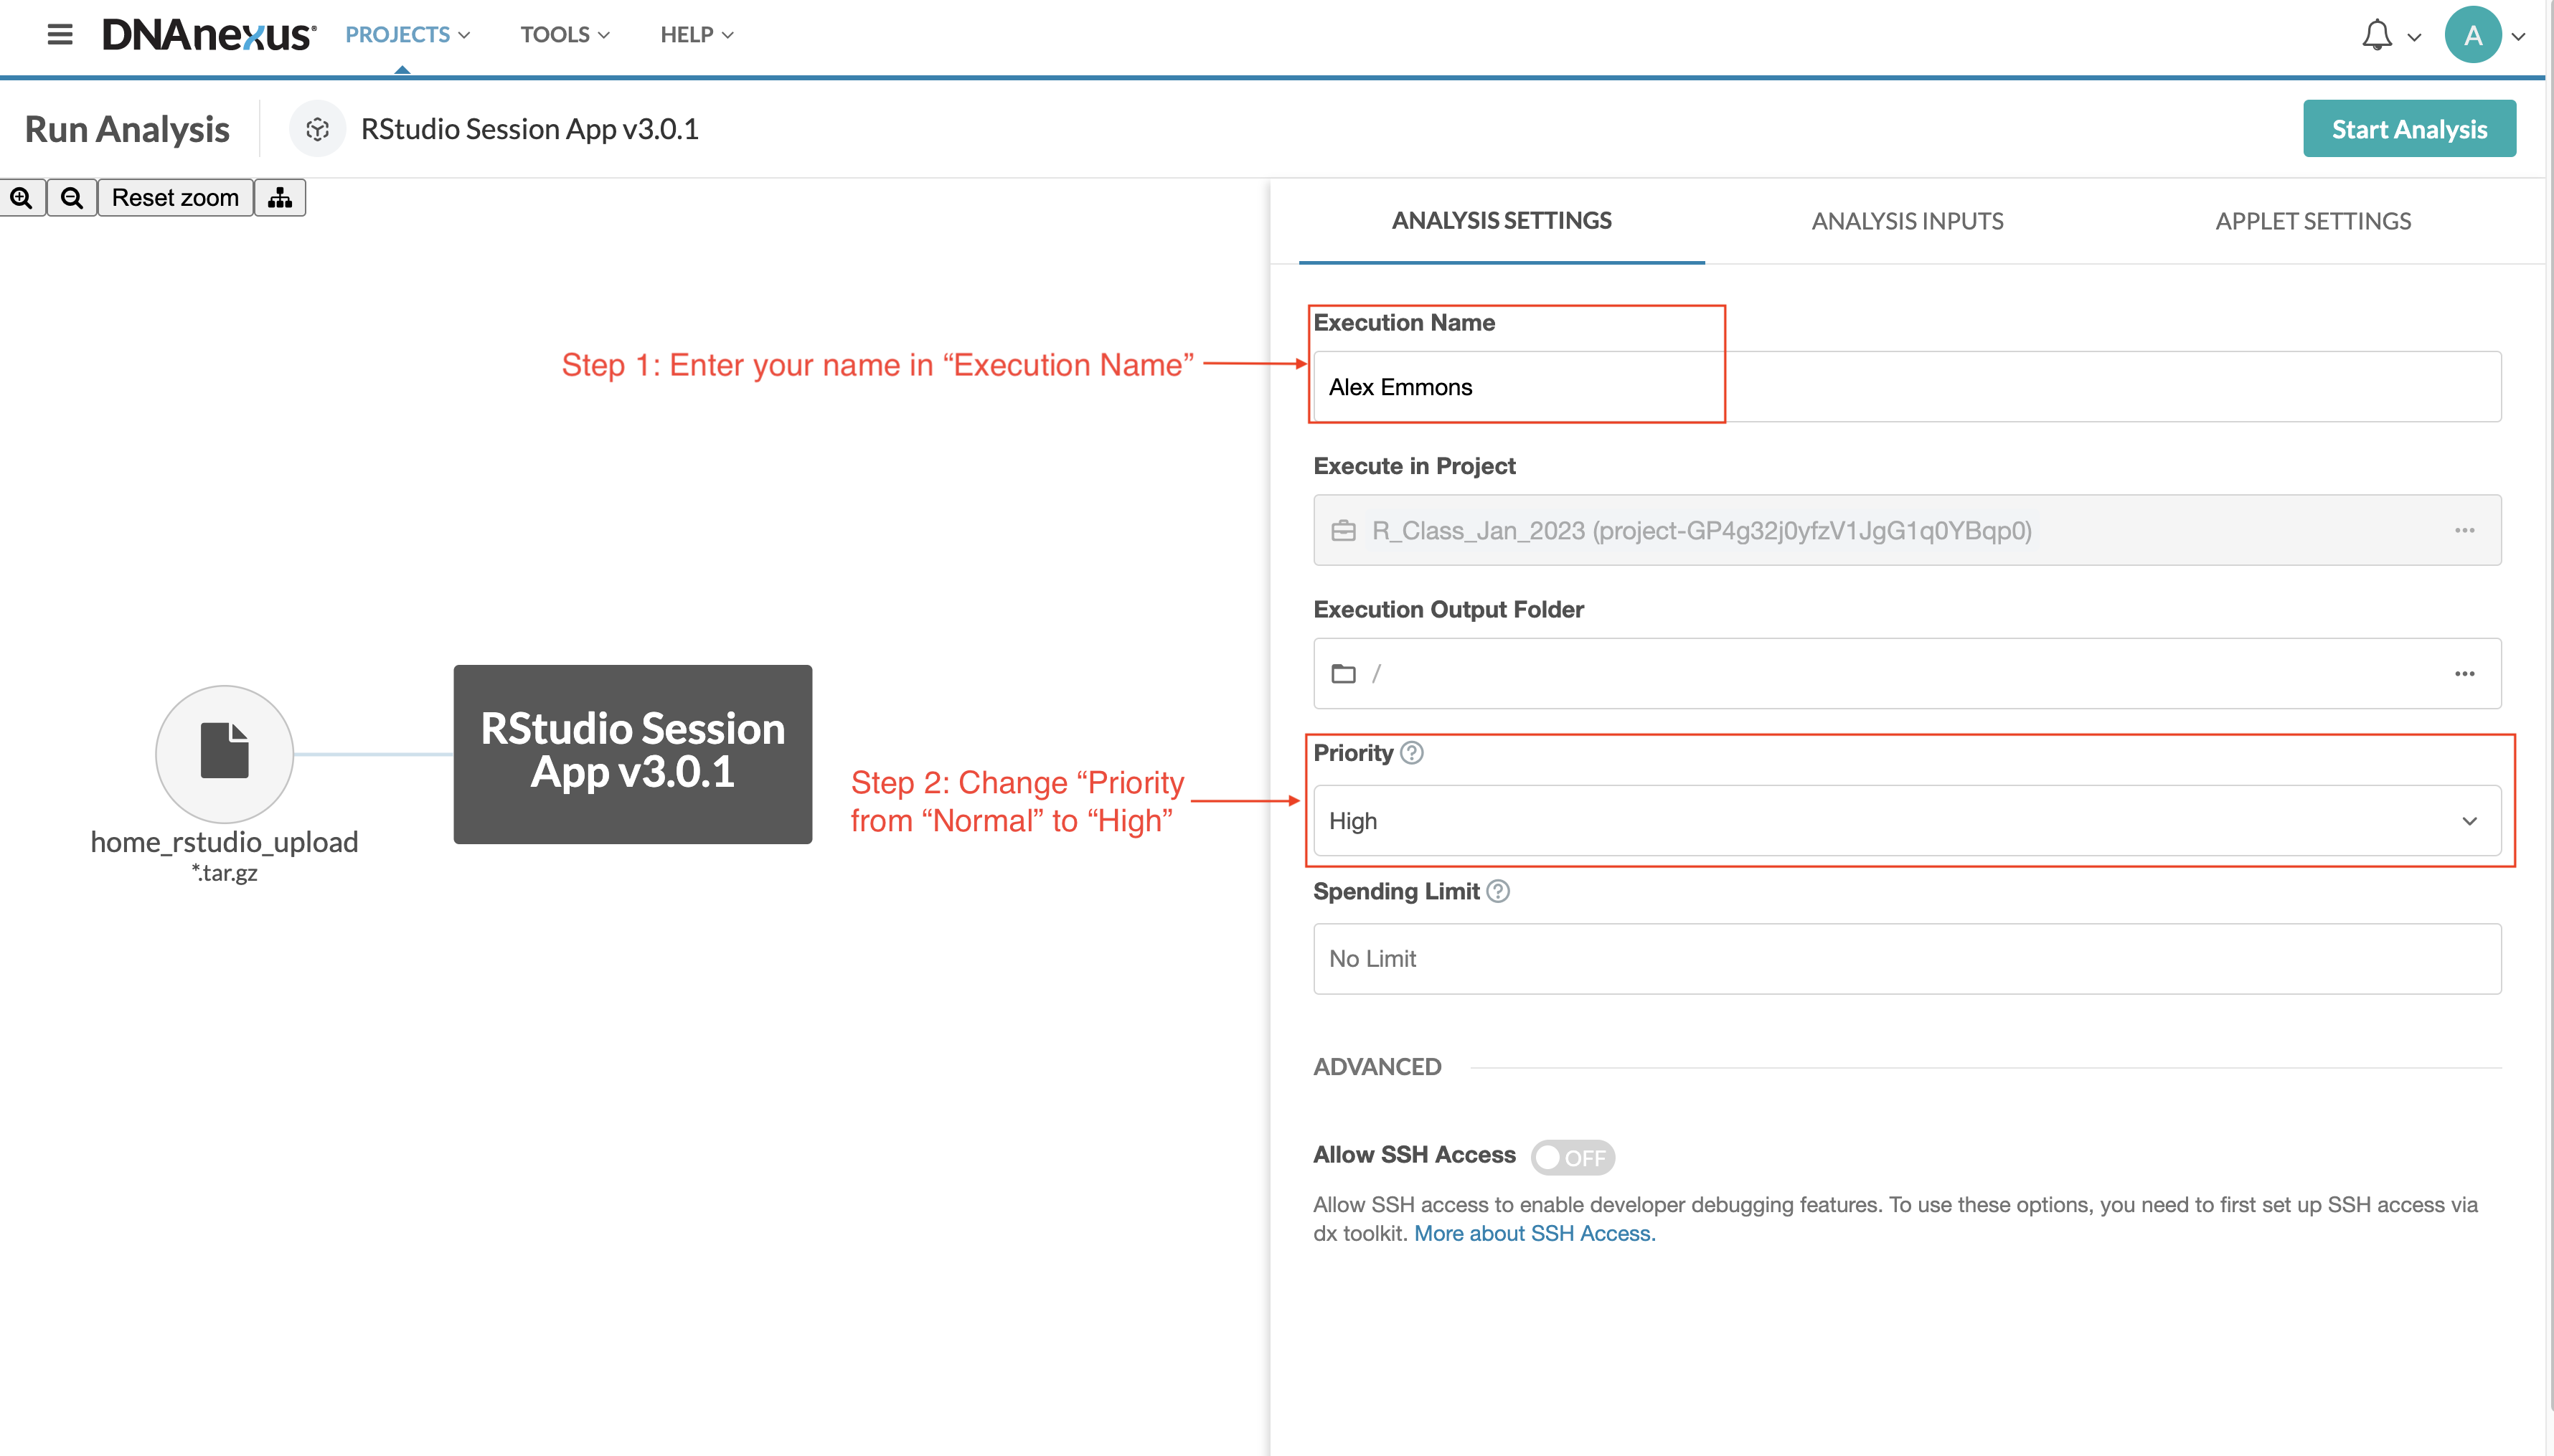The image size is (2554, 1456).
Task: Click the RStudio app cube icon
Action: pos(317,129)
